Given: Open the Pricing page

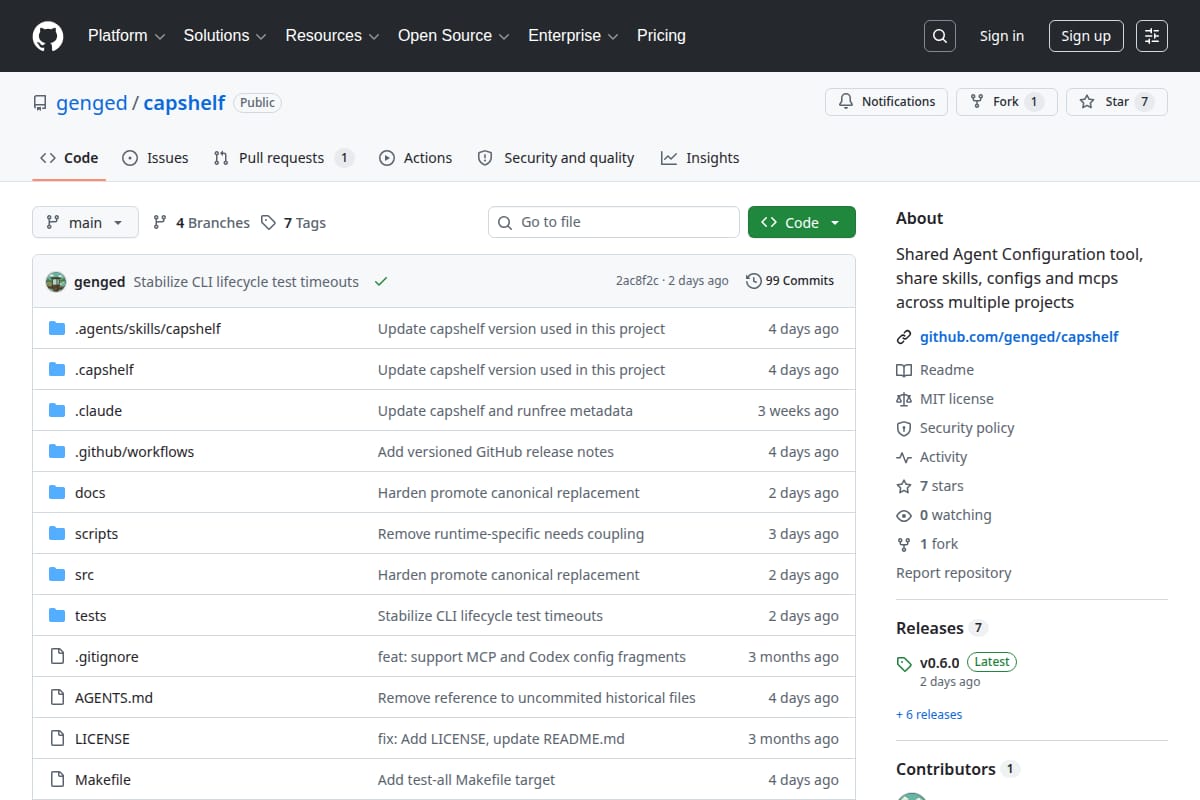Looking at the screenshot, I should (661, 36).
